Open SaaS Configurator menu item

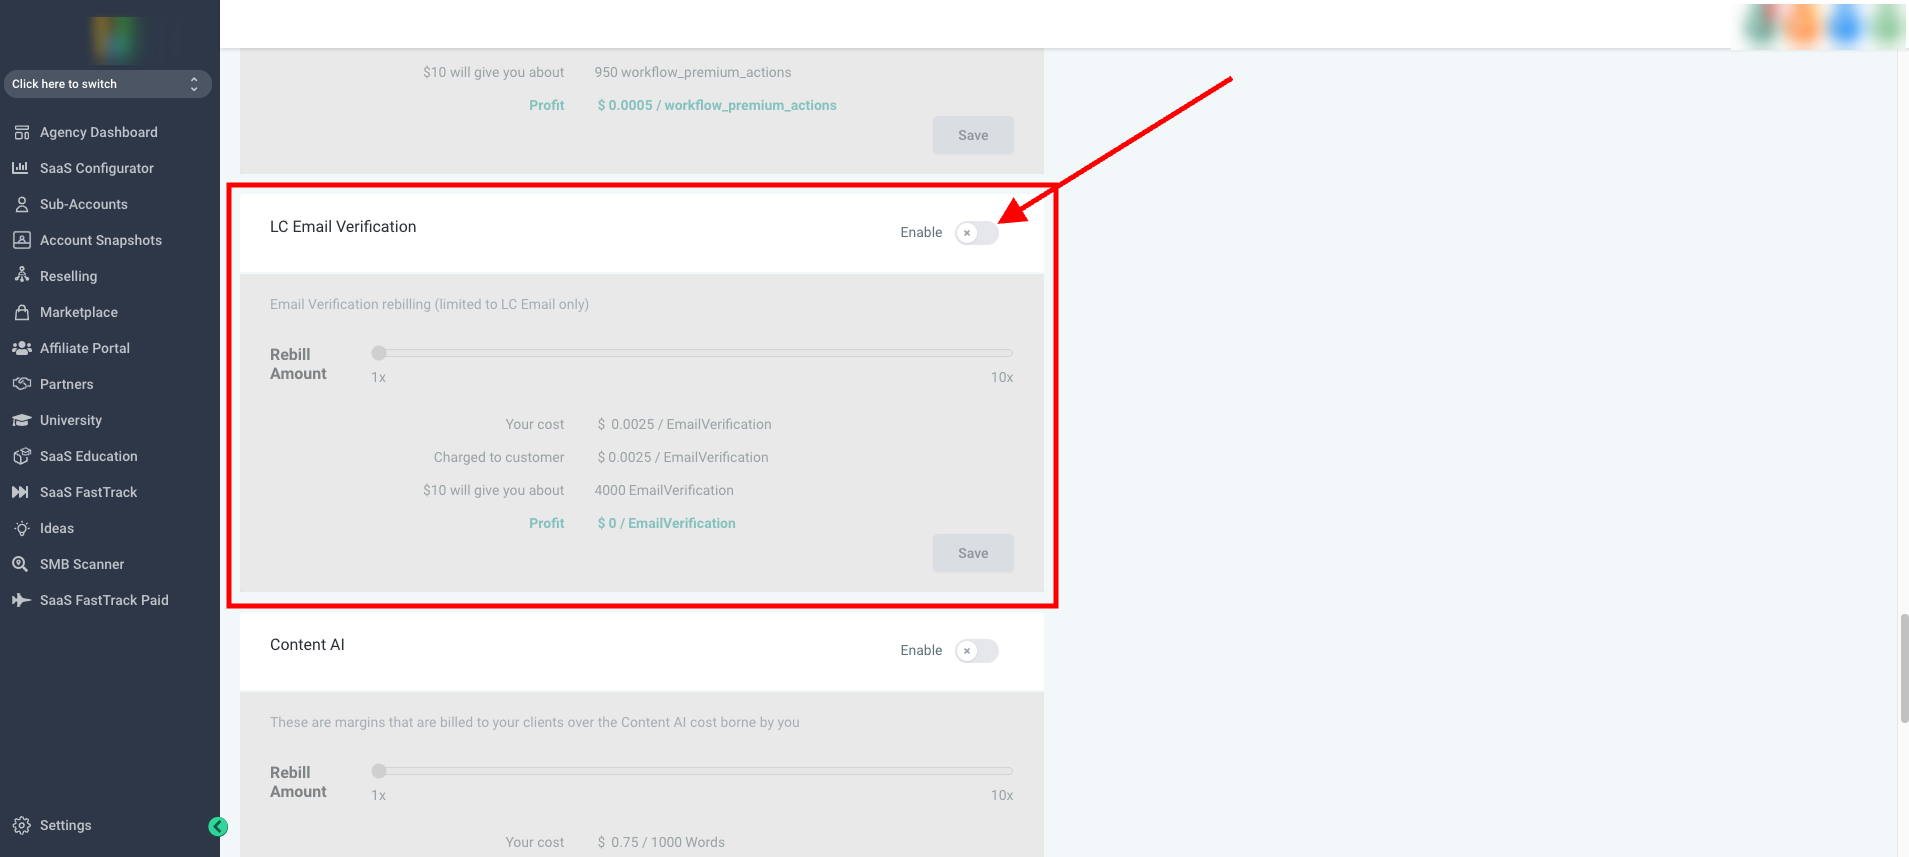coord(97,168)
